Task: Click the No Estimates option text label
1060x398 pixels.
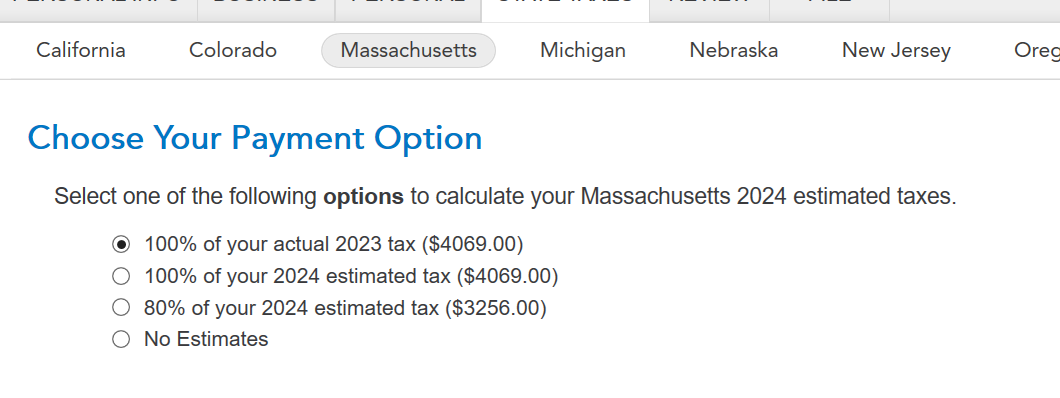Action: click(206, 339)
